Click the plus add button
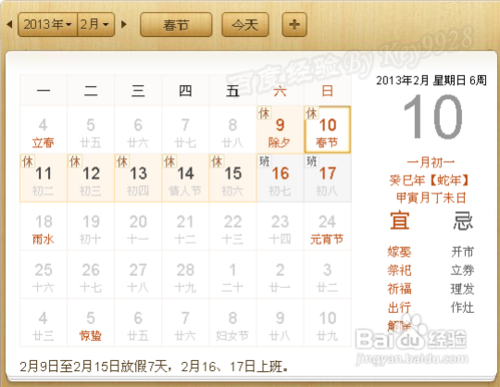Image resolution: width=500 pixels, height=387 pixels. coord(294,24)
